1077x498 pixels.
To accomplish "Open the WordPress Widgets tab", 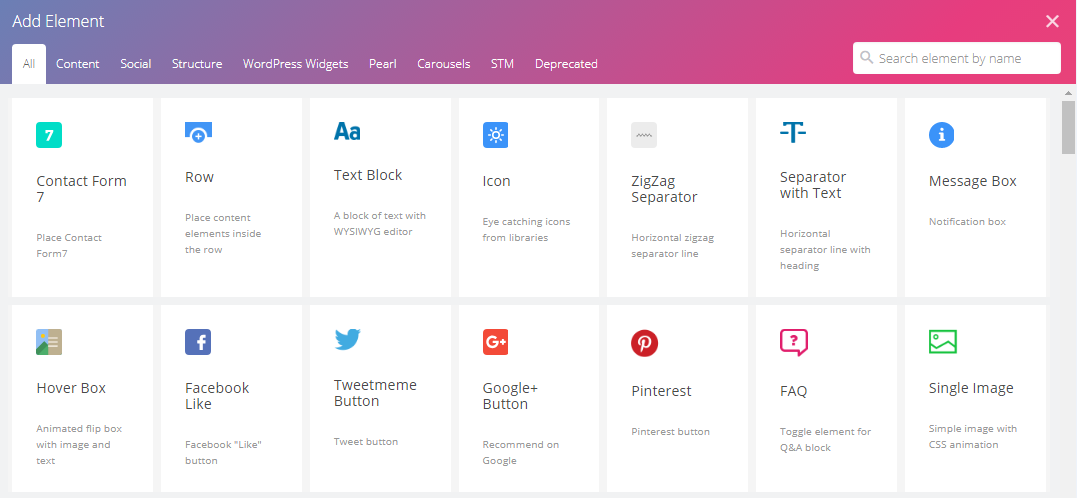I will pos(295,64).
